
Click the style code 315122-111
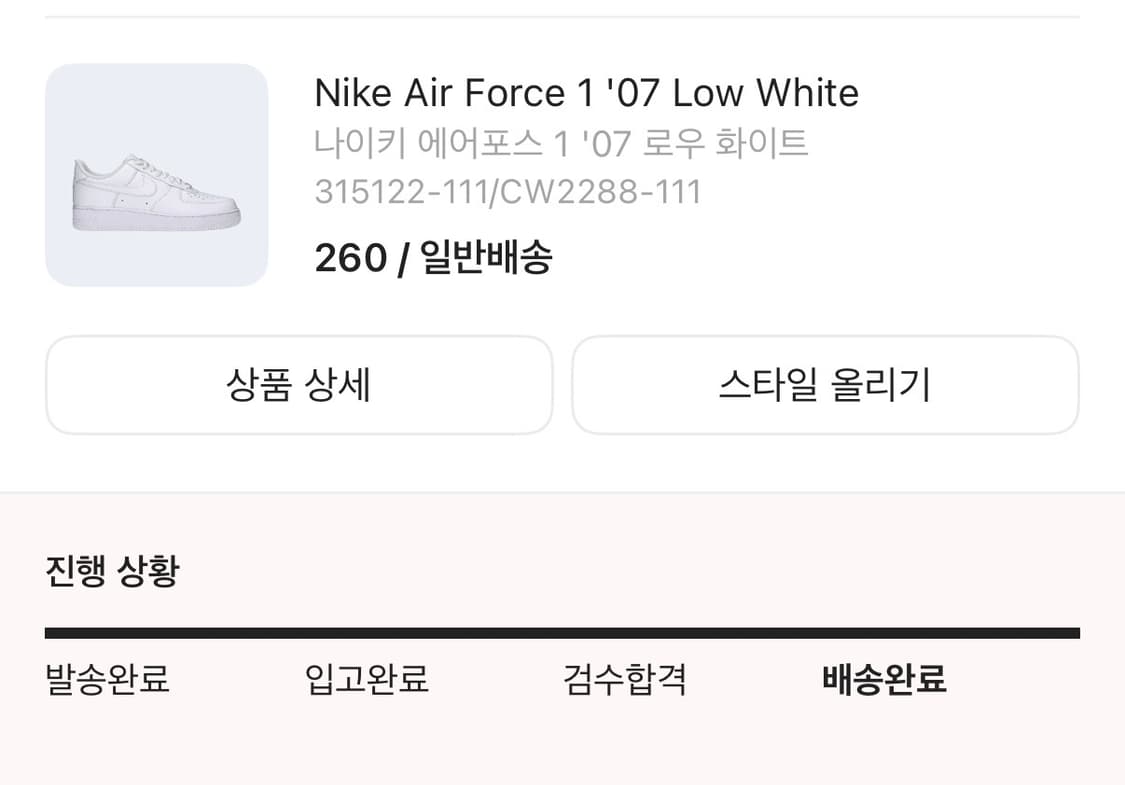tap(398, 191)
